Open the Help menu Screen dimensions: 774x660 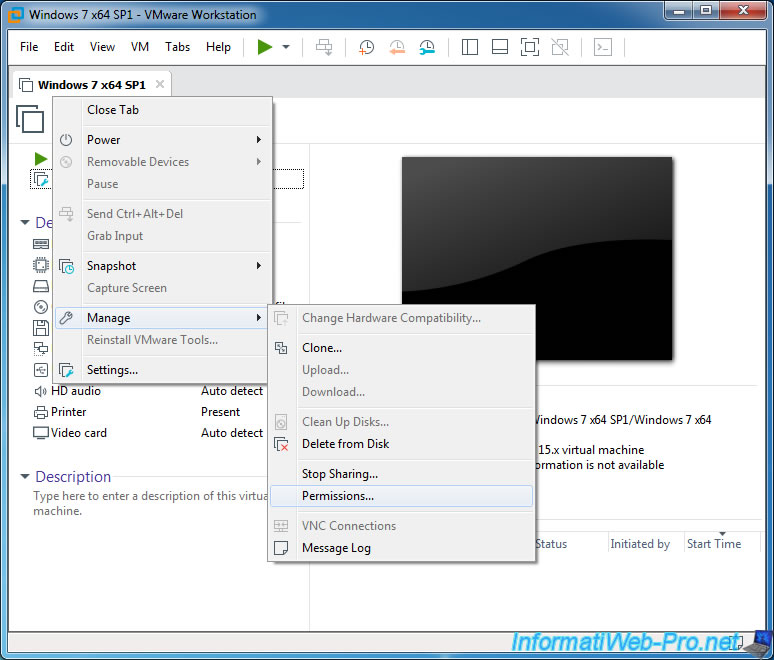(218, 47)
